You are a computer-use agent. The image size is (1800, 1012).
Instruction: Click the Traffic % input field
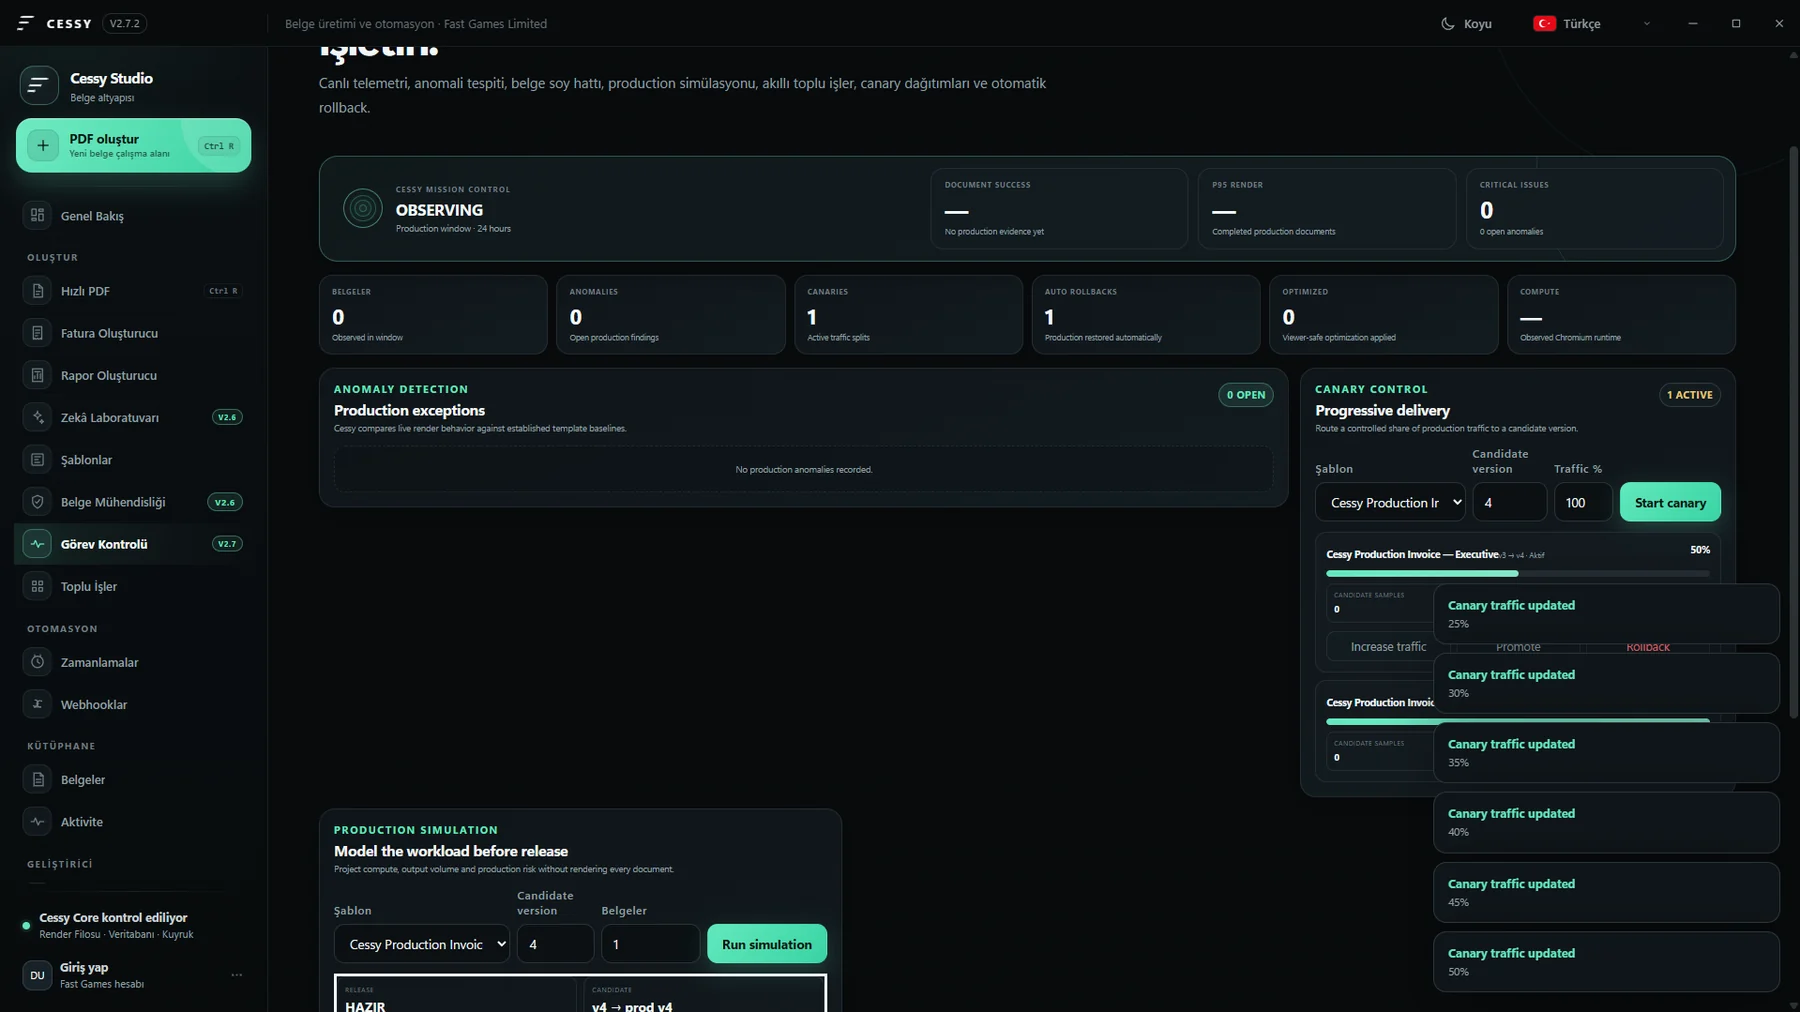pos(1583,502)
